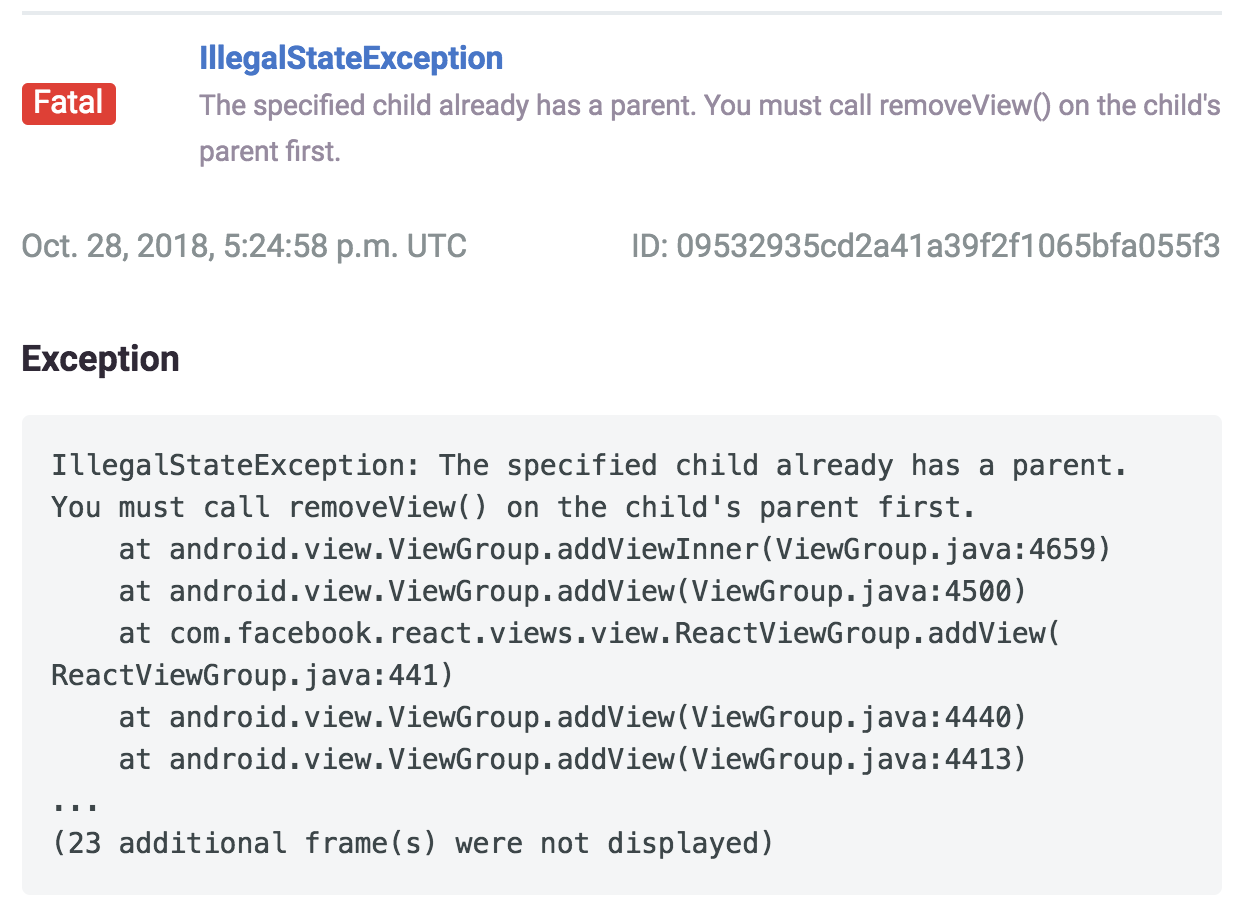Image resolution: width=1252 pixels, height=912 pixels.
Task: Expand the 23 additional hidden frames
Action: pos(411,842)
